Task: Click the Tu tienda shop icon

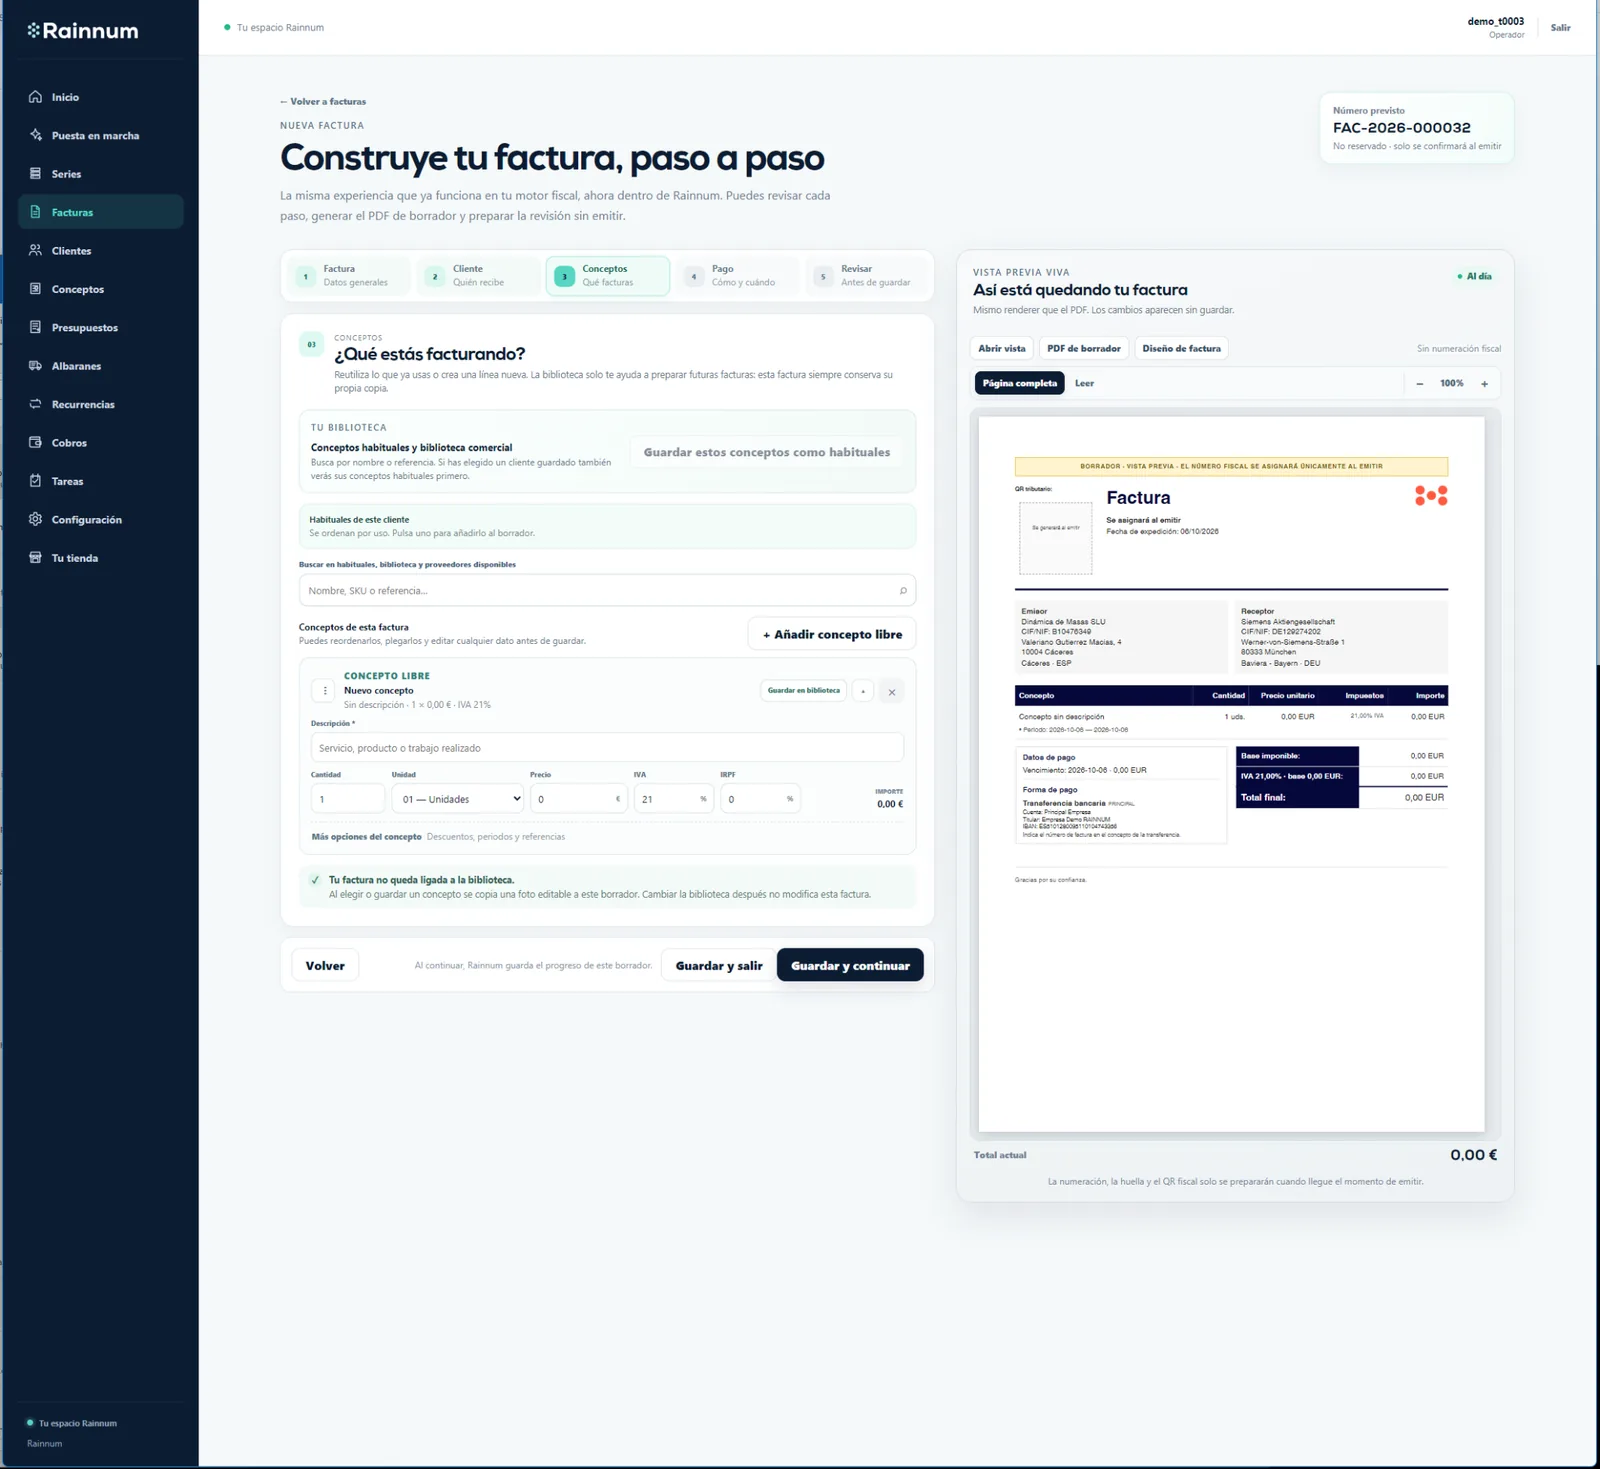Action: click(36, 558)
